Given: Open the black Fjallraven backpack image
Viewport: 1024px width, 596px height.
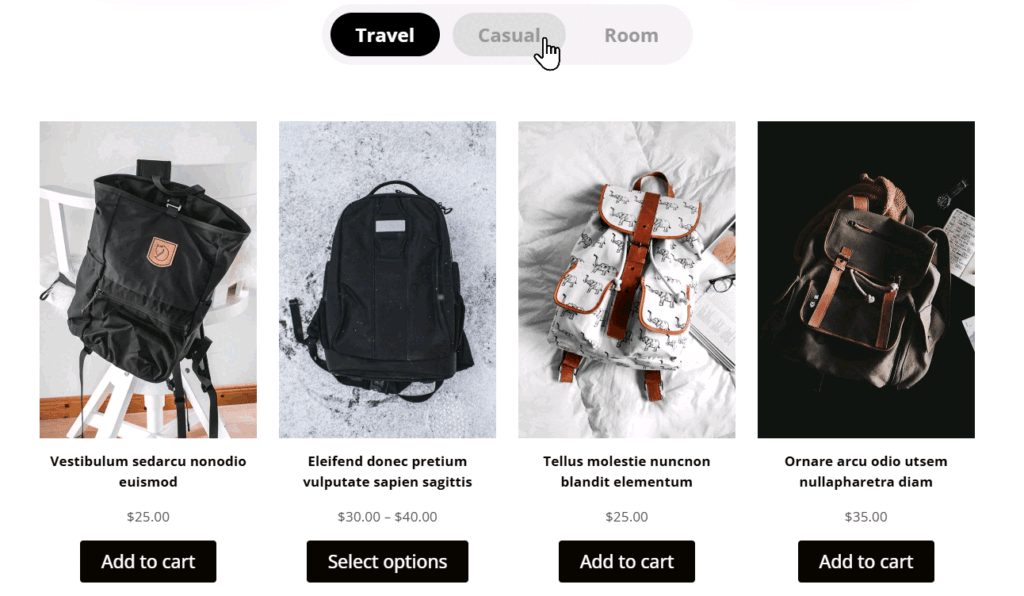Looking at the screenshot, I should (148, 279).
